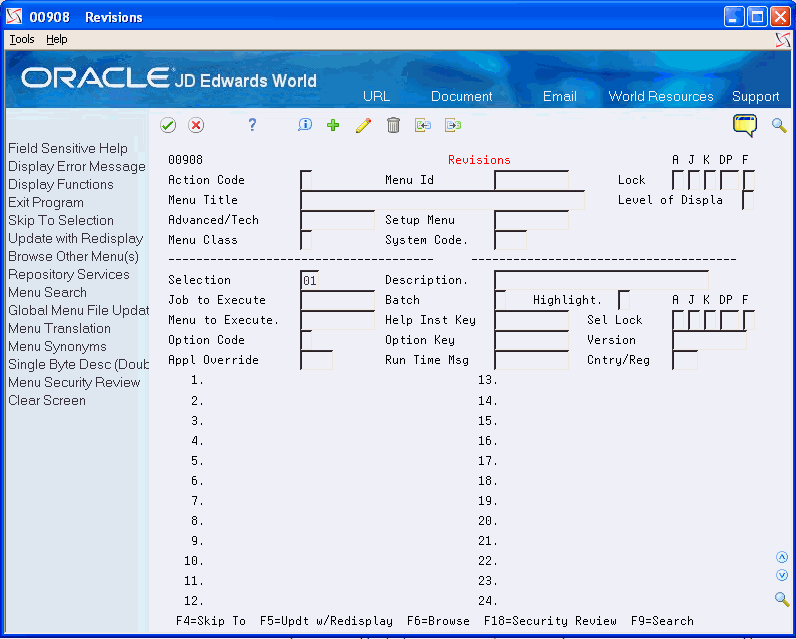Screen dimensions: 796x639
Task: Open the Email header link
Action: [x=559, y=96]
